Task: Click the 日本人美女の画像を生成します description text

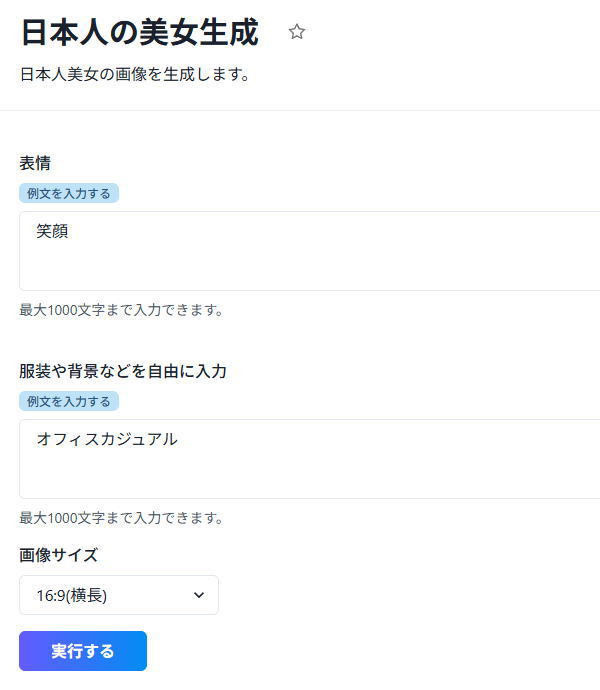Action: click(134, 75)
